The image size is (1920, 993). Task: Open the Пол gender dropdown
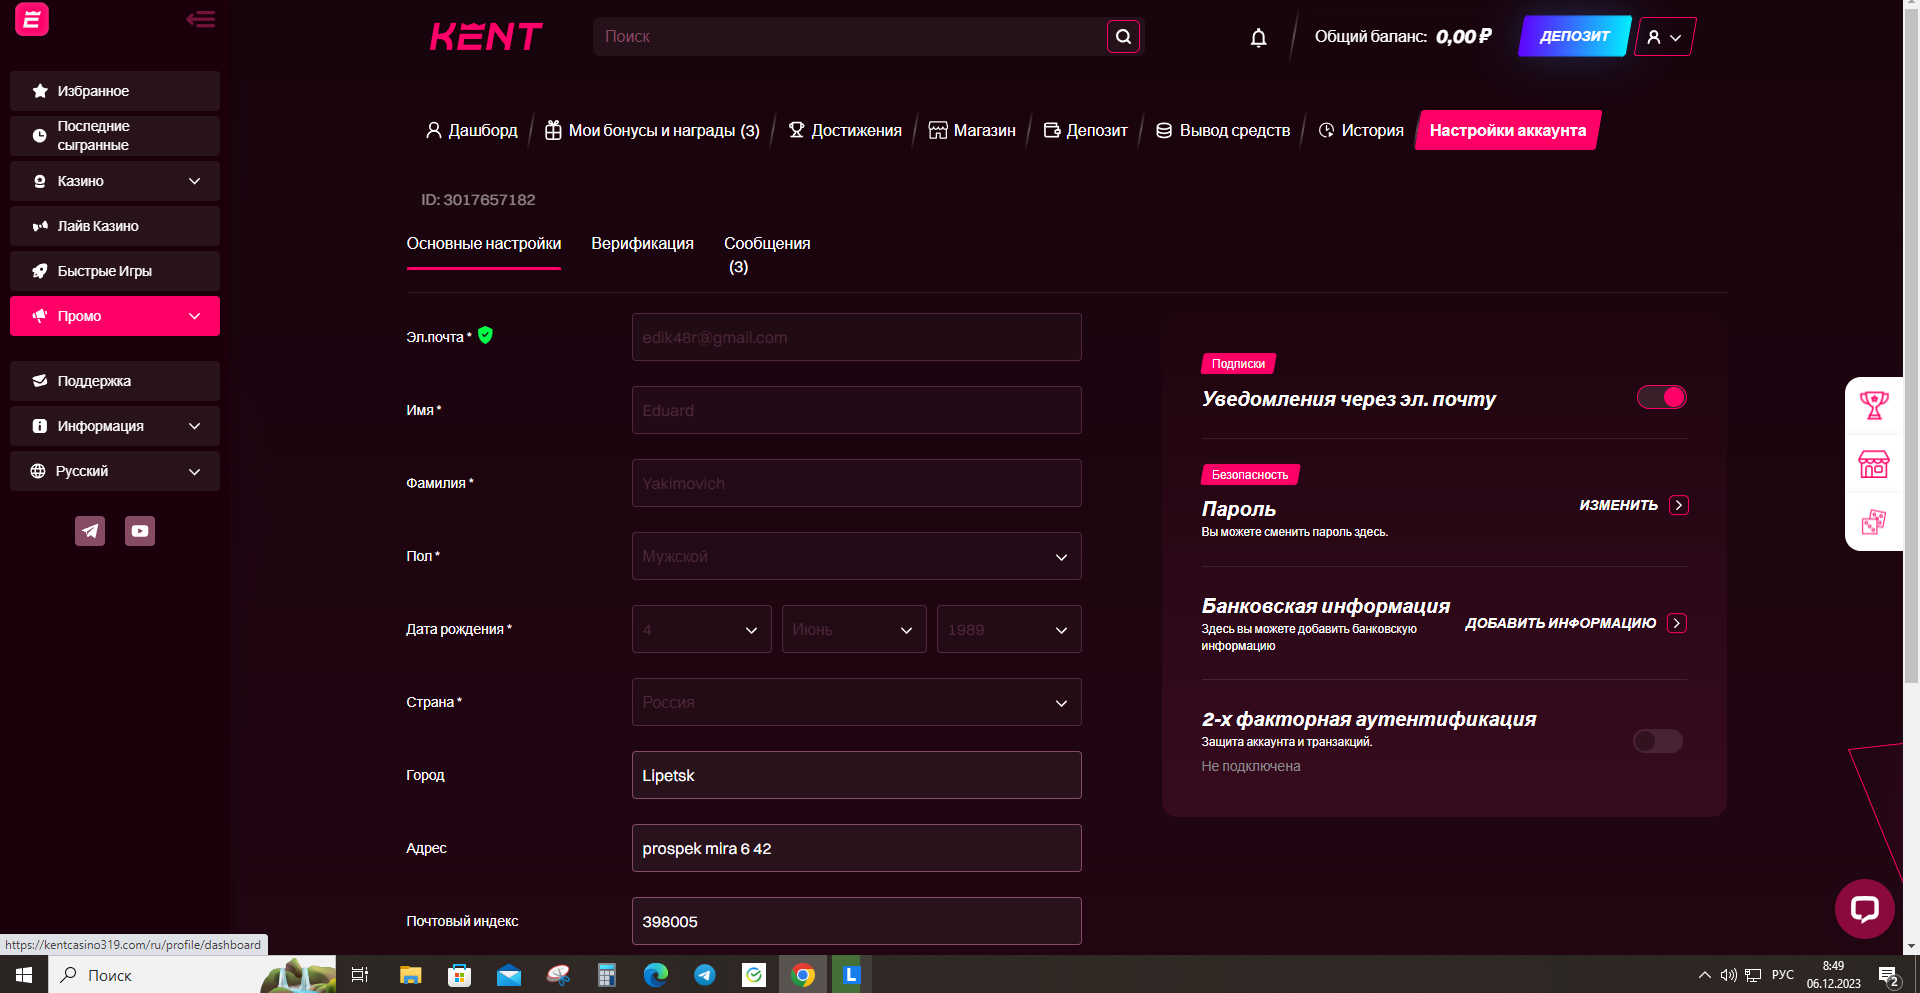pyautogui.click(x=856, y=557)
